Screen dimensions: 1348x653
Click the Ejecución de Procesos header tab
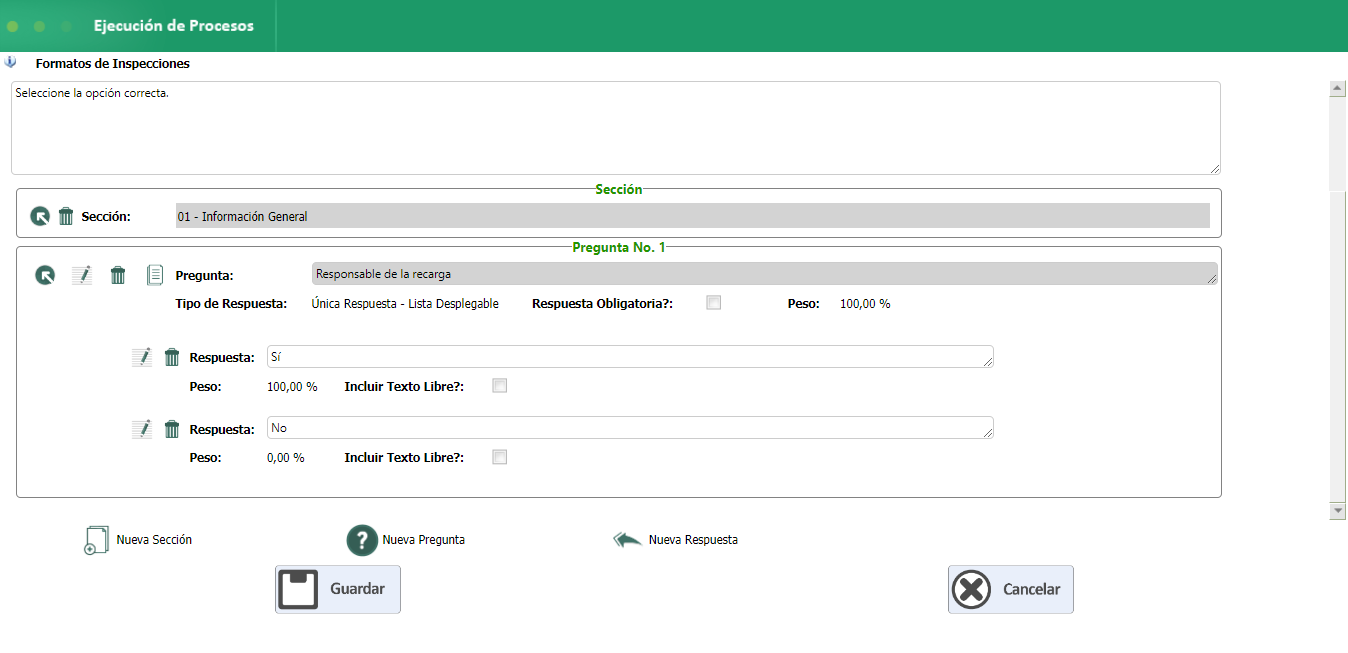[174, 26]
